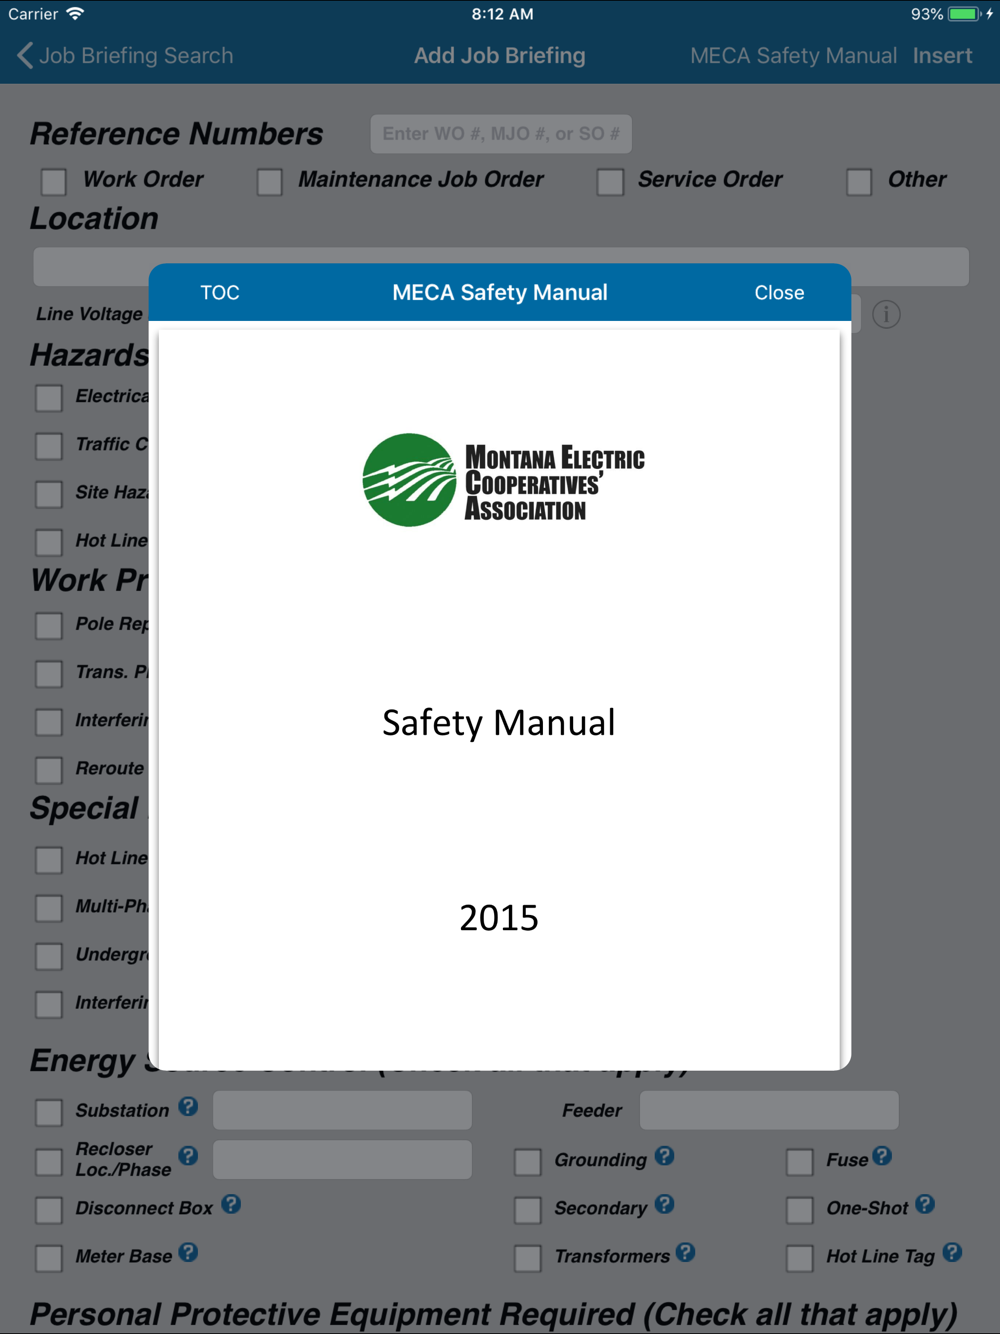Toggle the Transformers checkbox
1000x1334 pixels.
tap(528, 1258)
